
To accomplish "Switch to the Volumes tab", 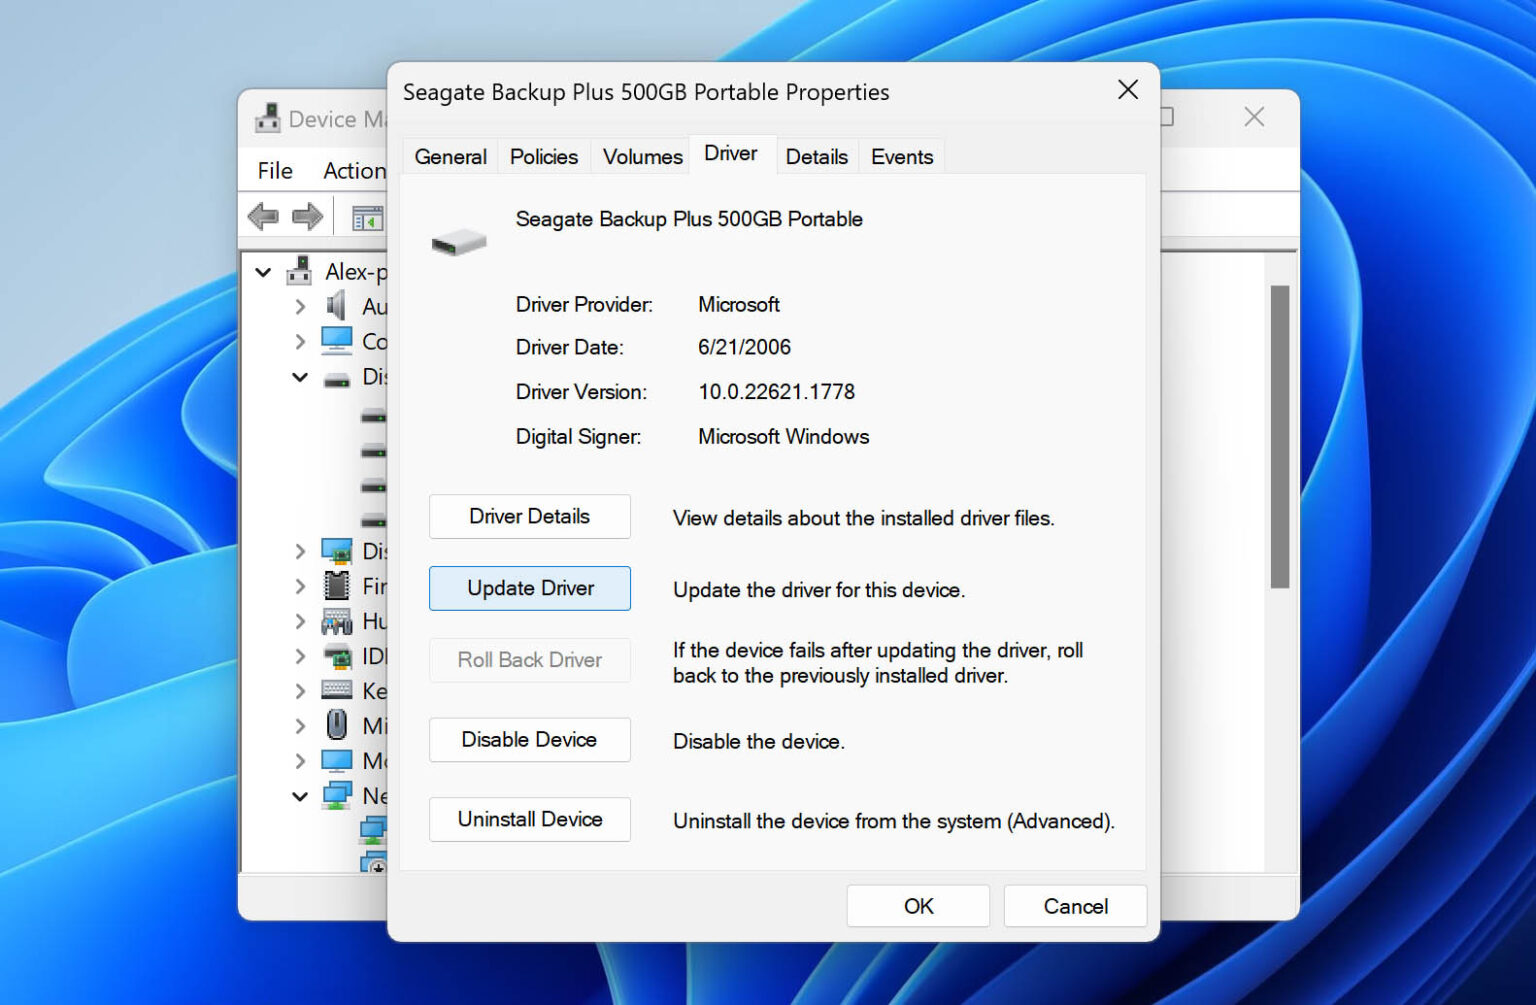I will [641, 156].
